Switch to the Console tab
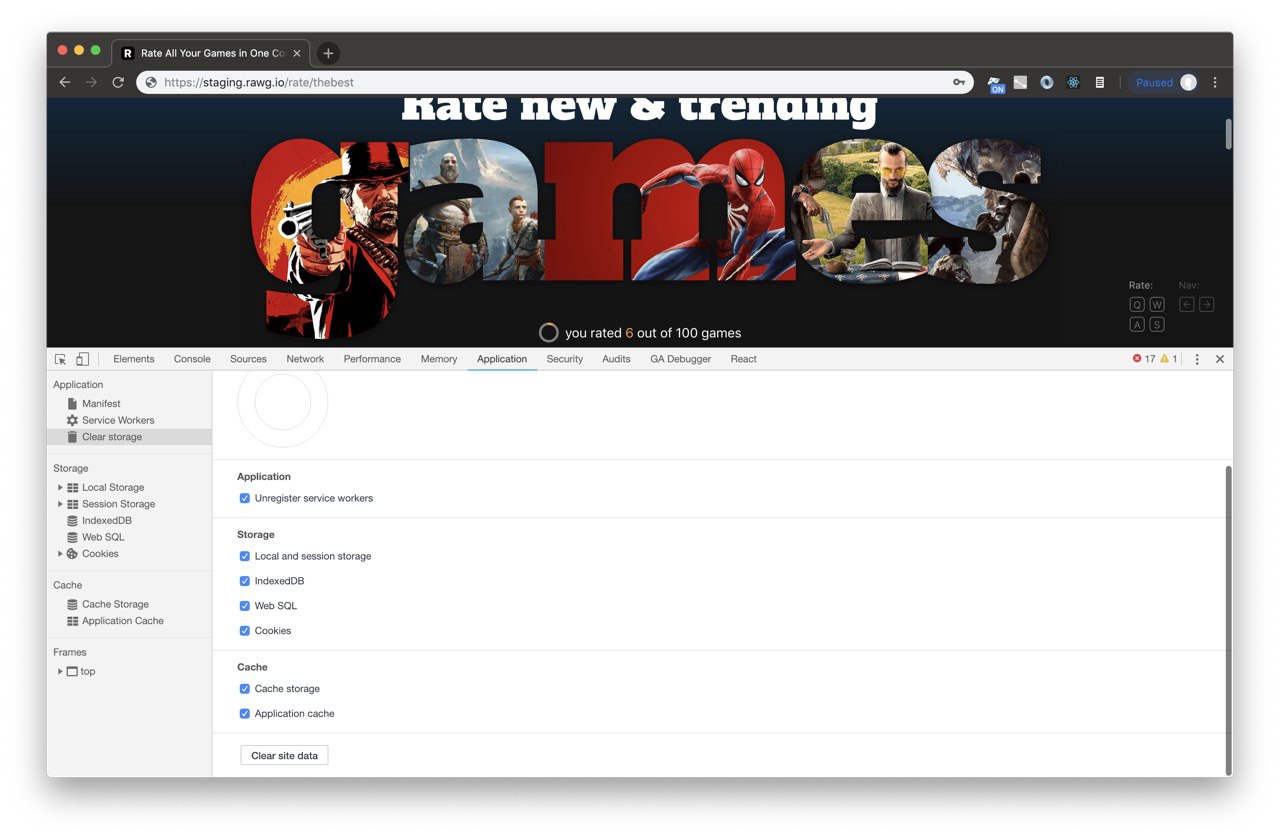The width and height of the screenshot is (1280, 839). pyautogui.click(x=192, y=359)
